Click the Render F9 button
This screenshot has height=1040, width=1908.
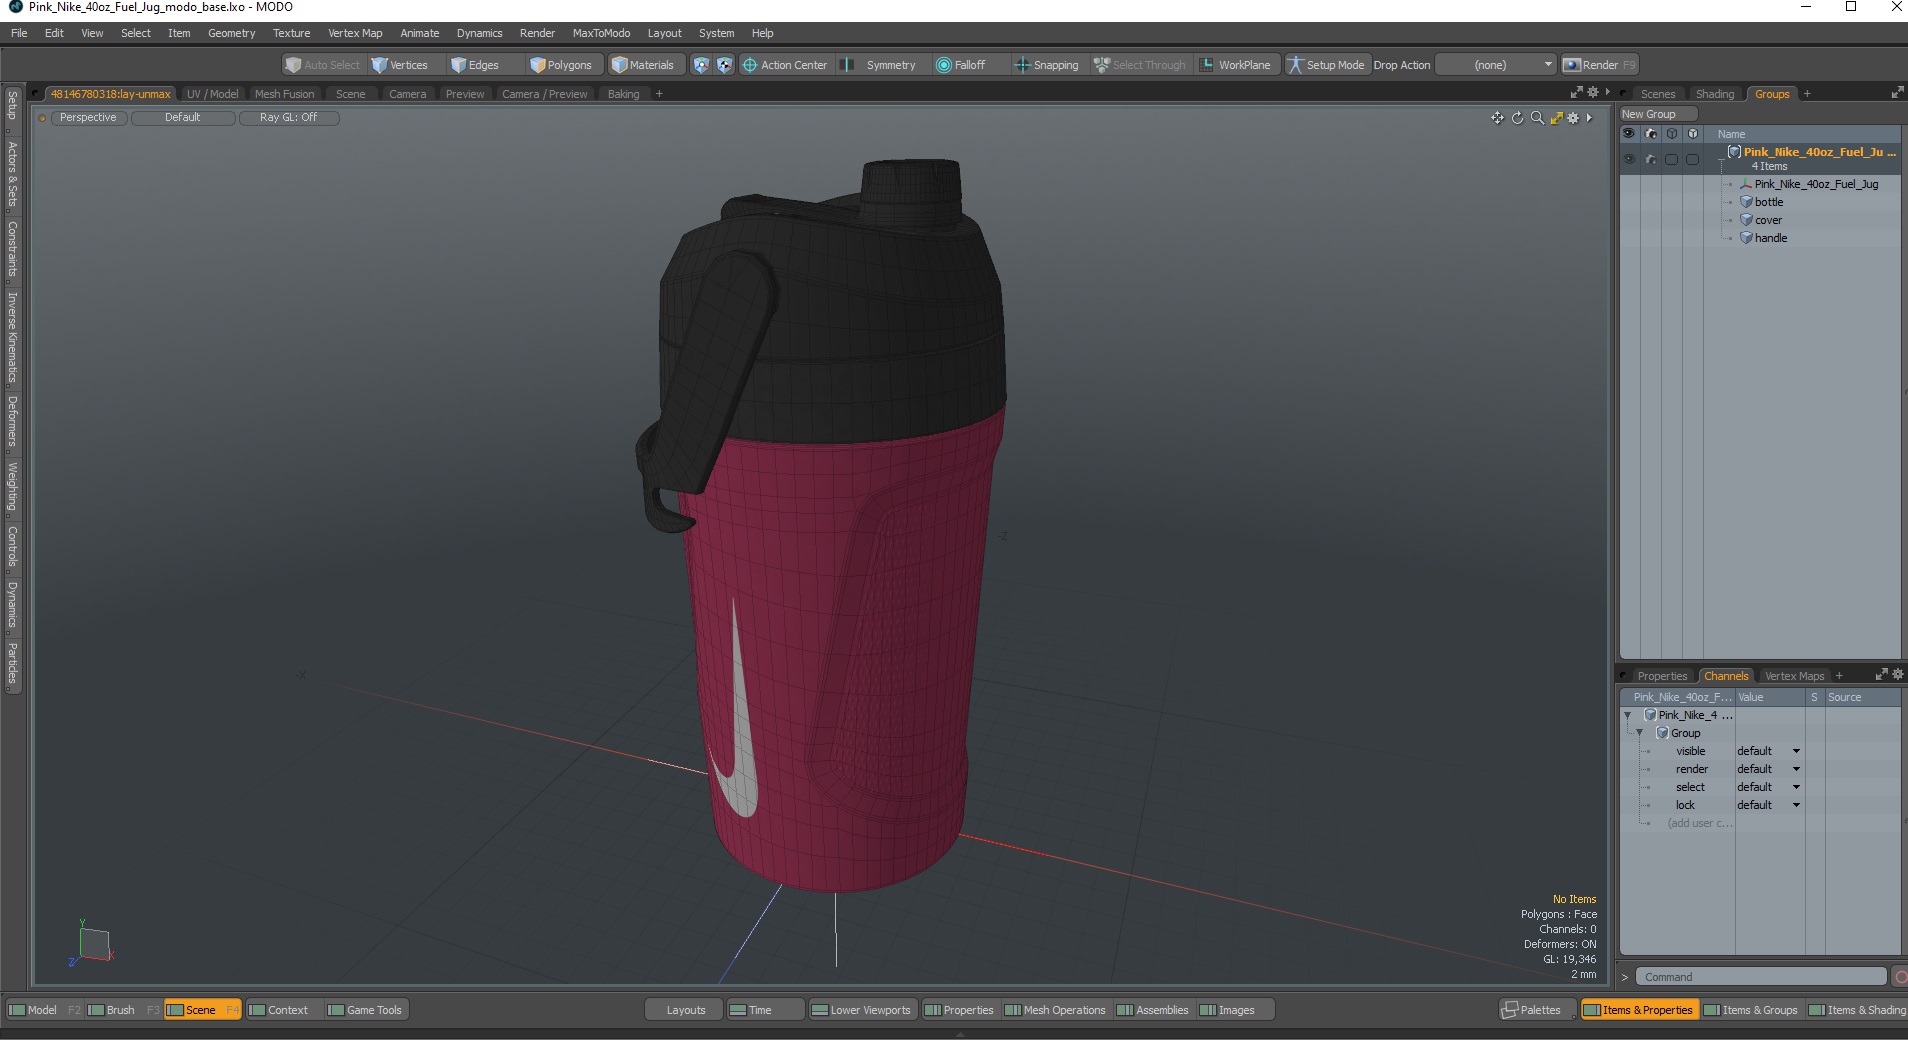pyautogui.click(x=1600, y=65)
